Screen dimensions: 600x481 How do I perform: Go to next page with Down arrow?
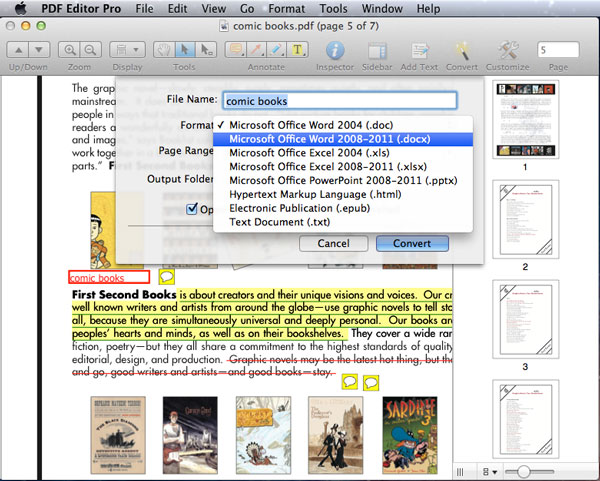[x=39, y=50]
